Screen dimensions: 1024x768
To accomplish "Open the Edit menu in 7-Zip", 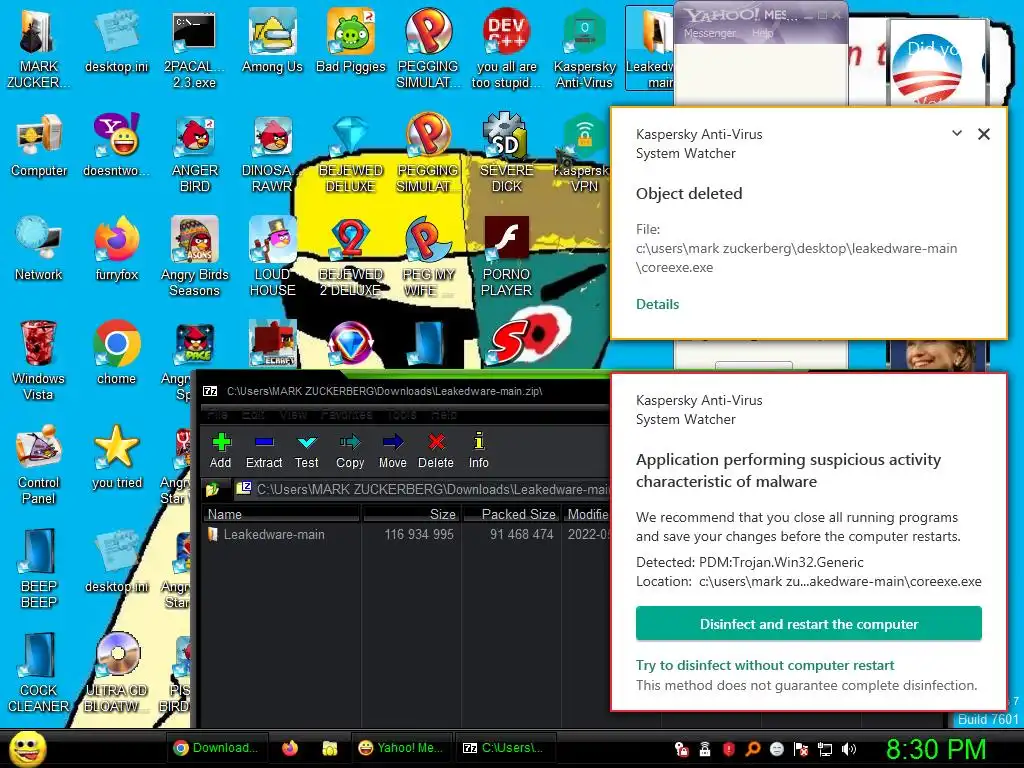I will (x=253, y=414).
